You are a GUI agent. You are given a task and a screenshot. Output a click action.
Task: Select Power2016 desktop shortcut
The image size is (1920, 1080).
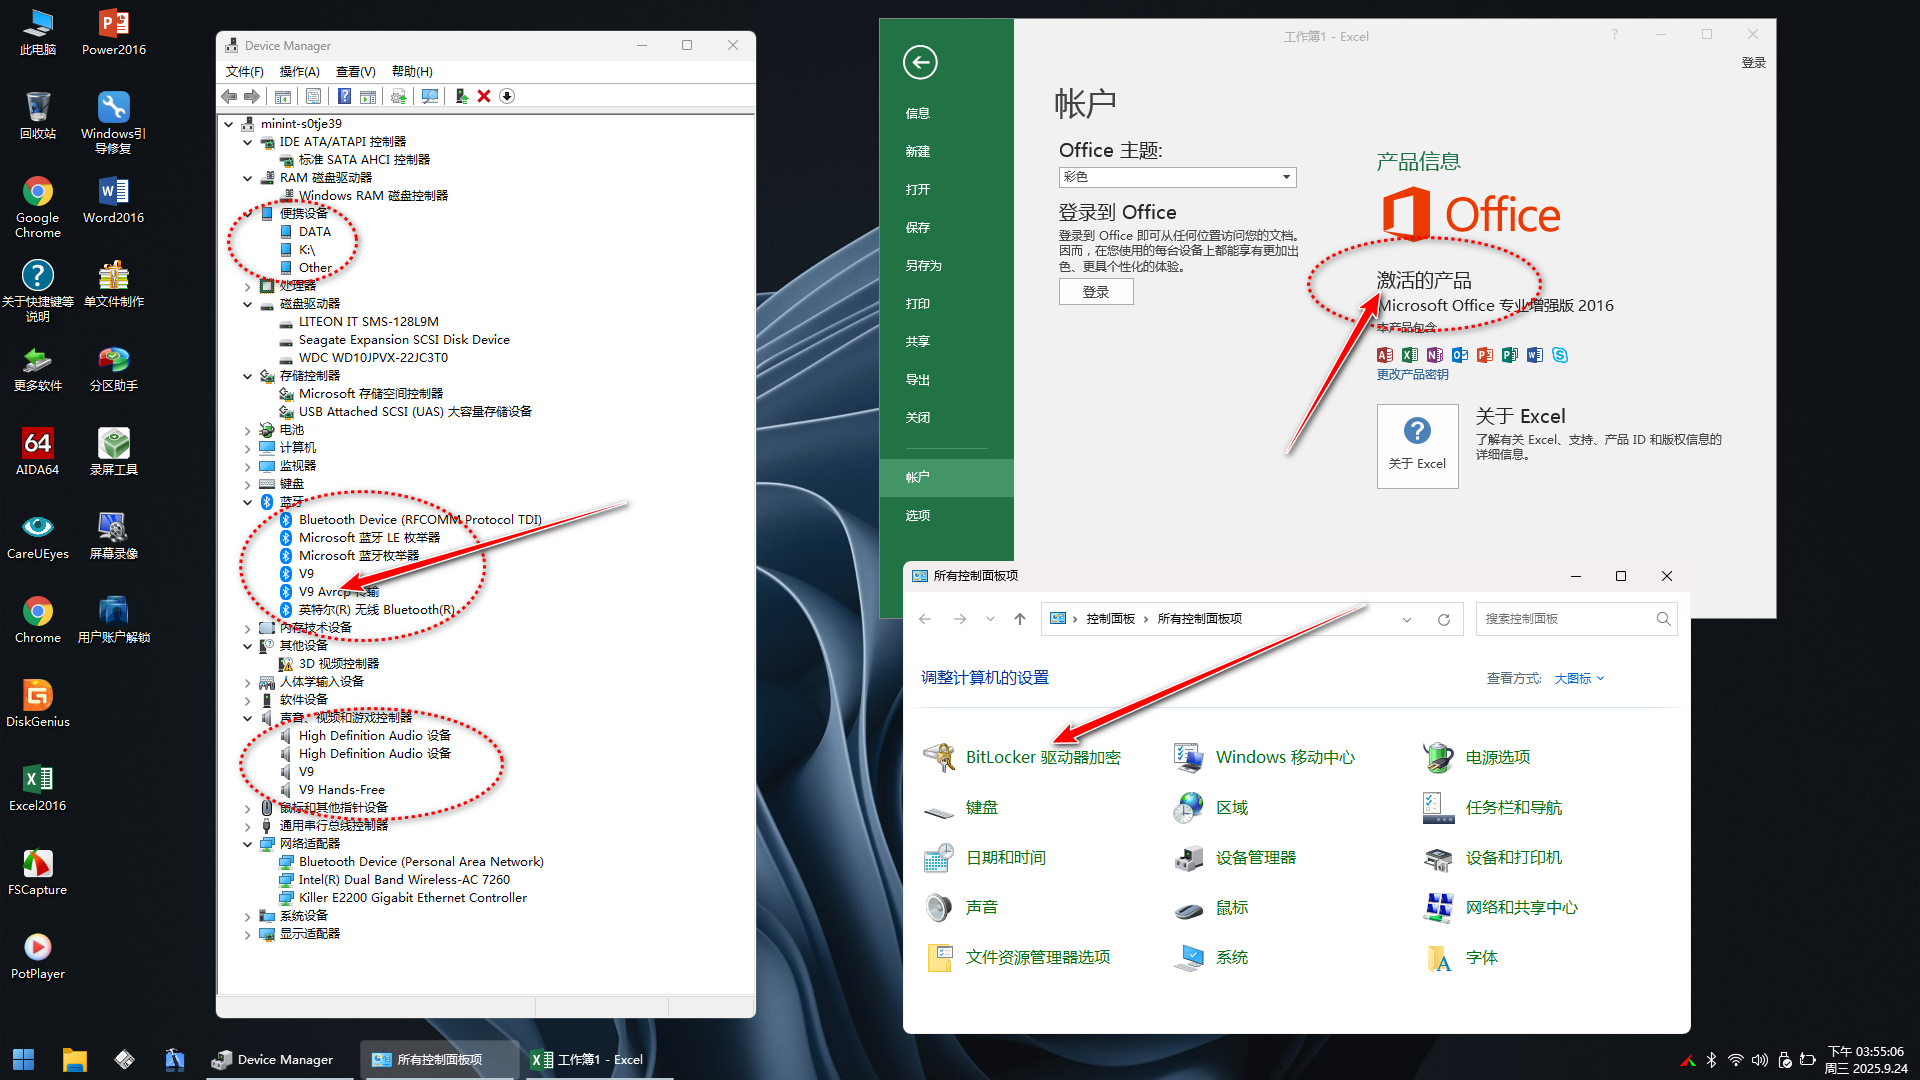[113, 31]
